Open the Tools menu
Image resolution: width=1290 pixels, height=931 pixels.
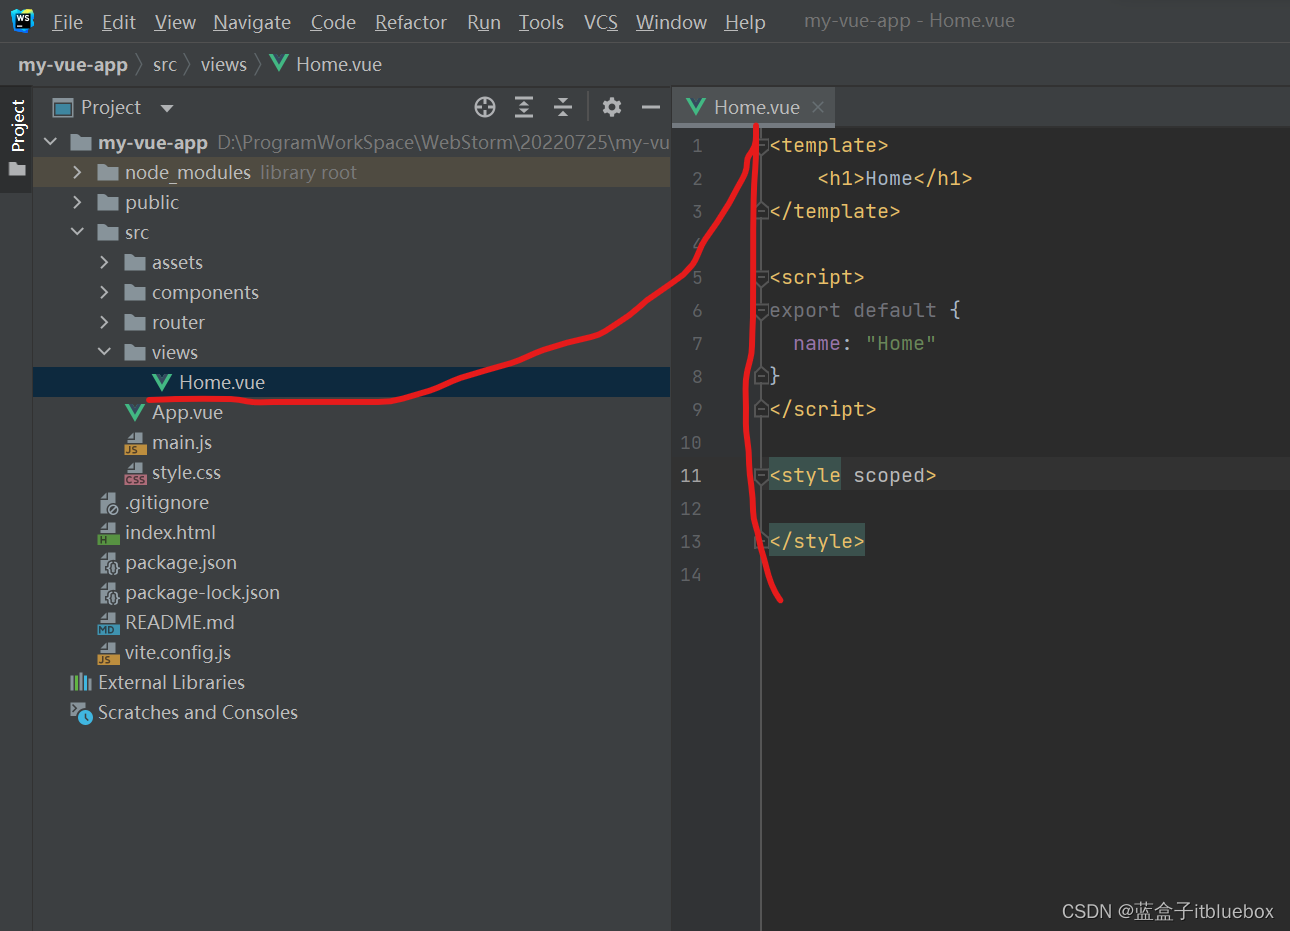[x=541, y=22]
